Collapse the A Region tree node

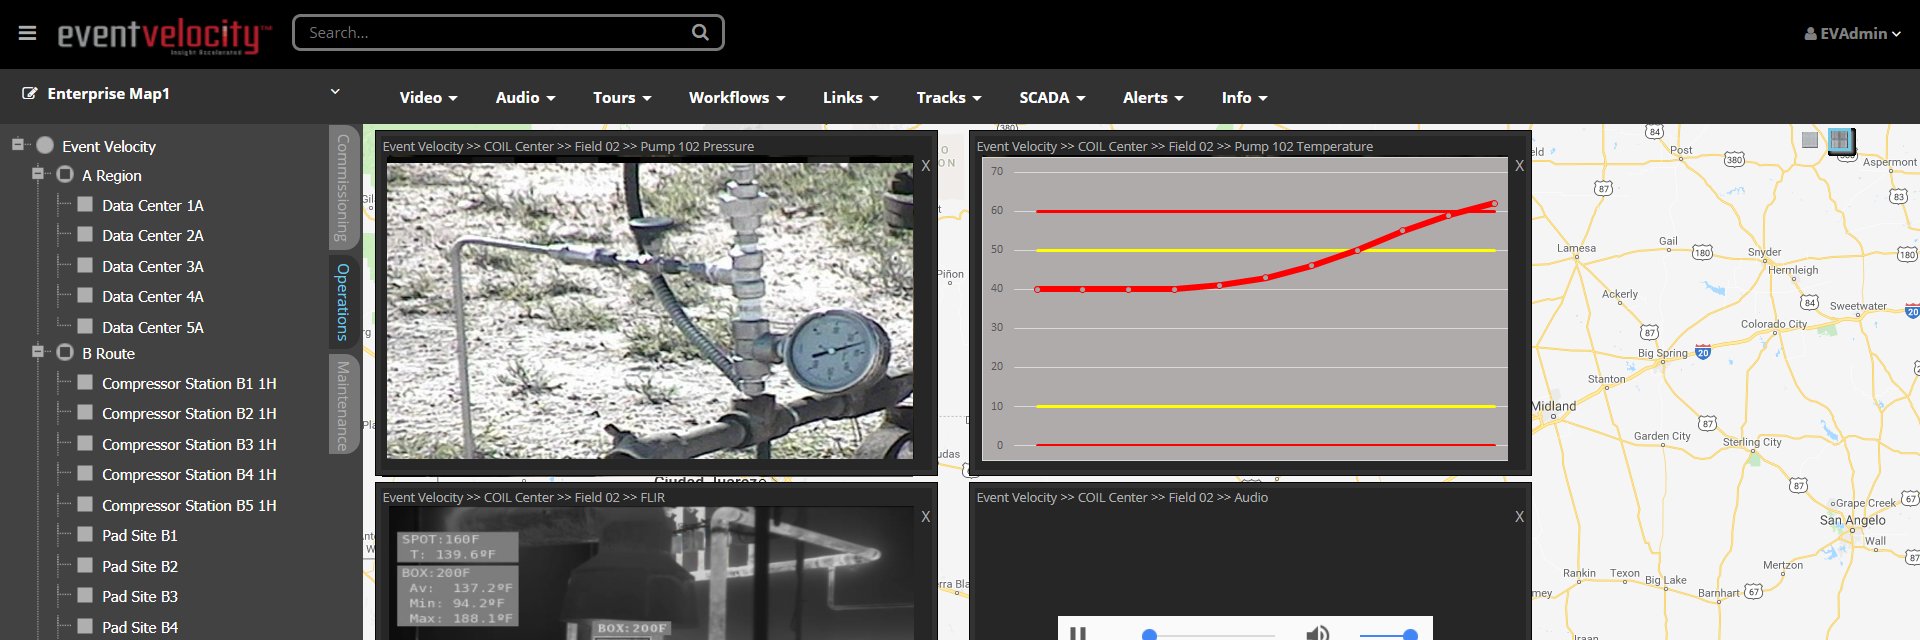pos(37,173)
